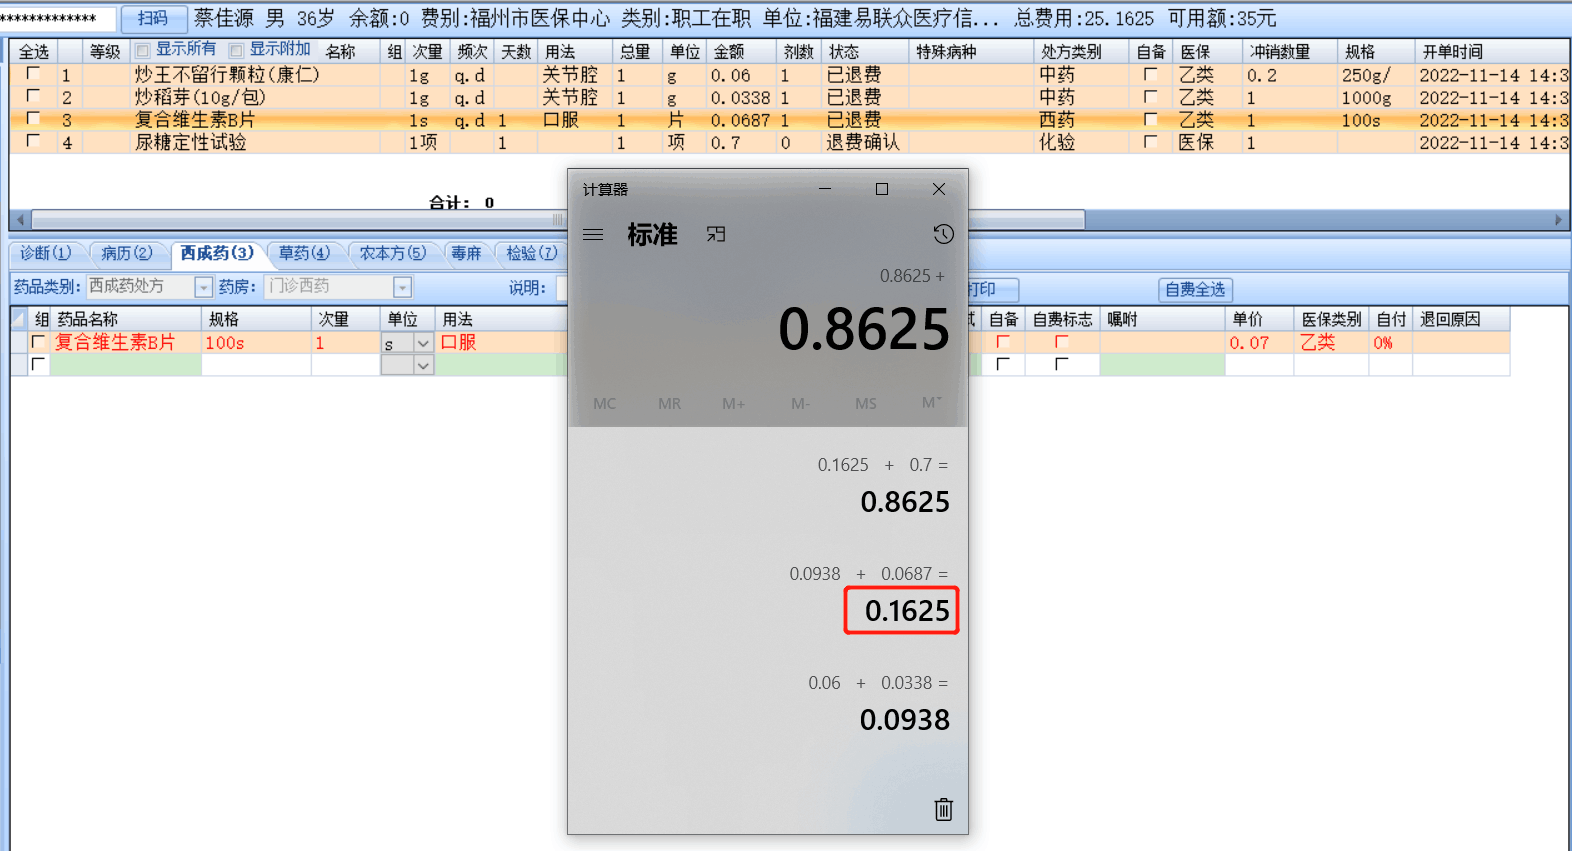Close the calculator window

[939, 189]
